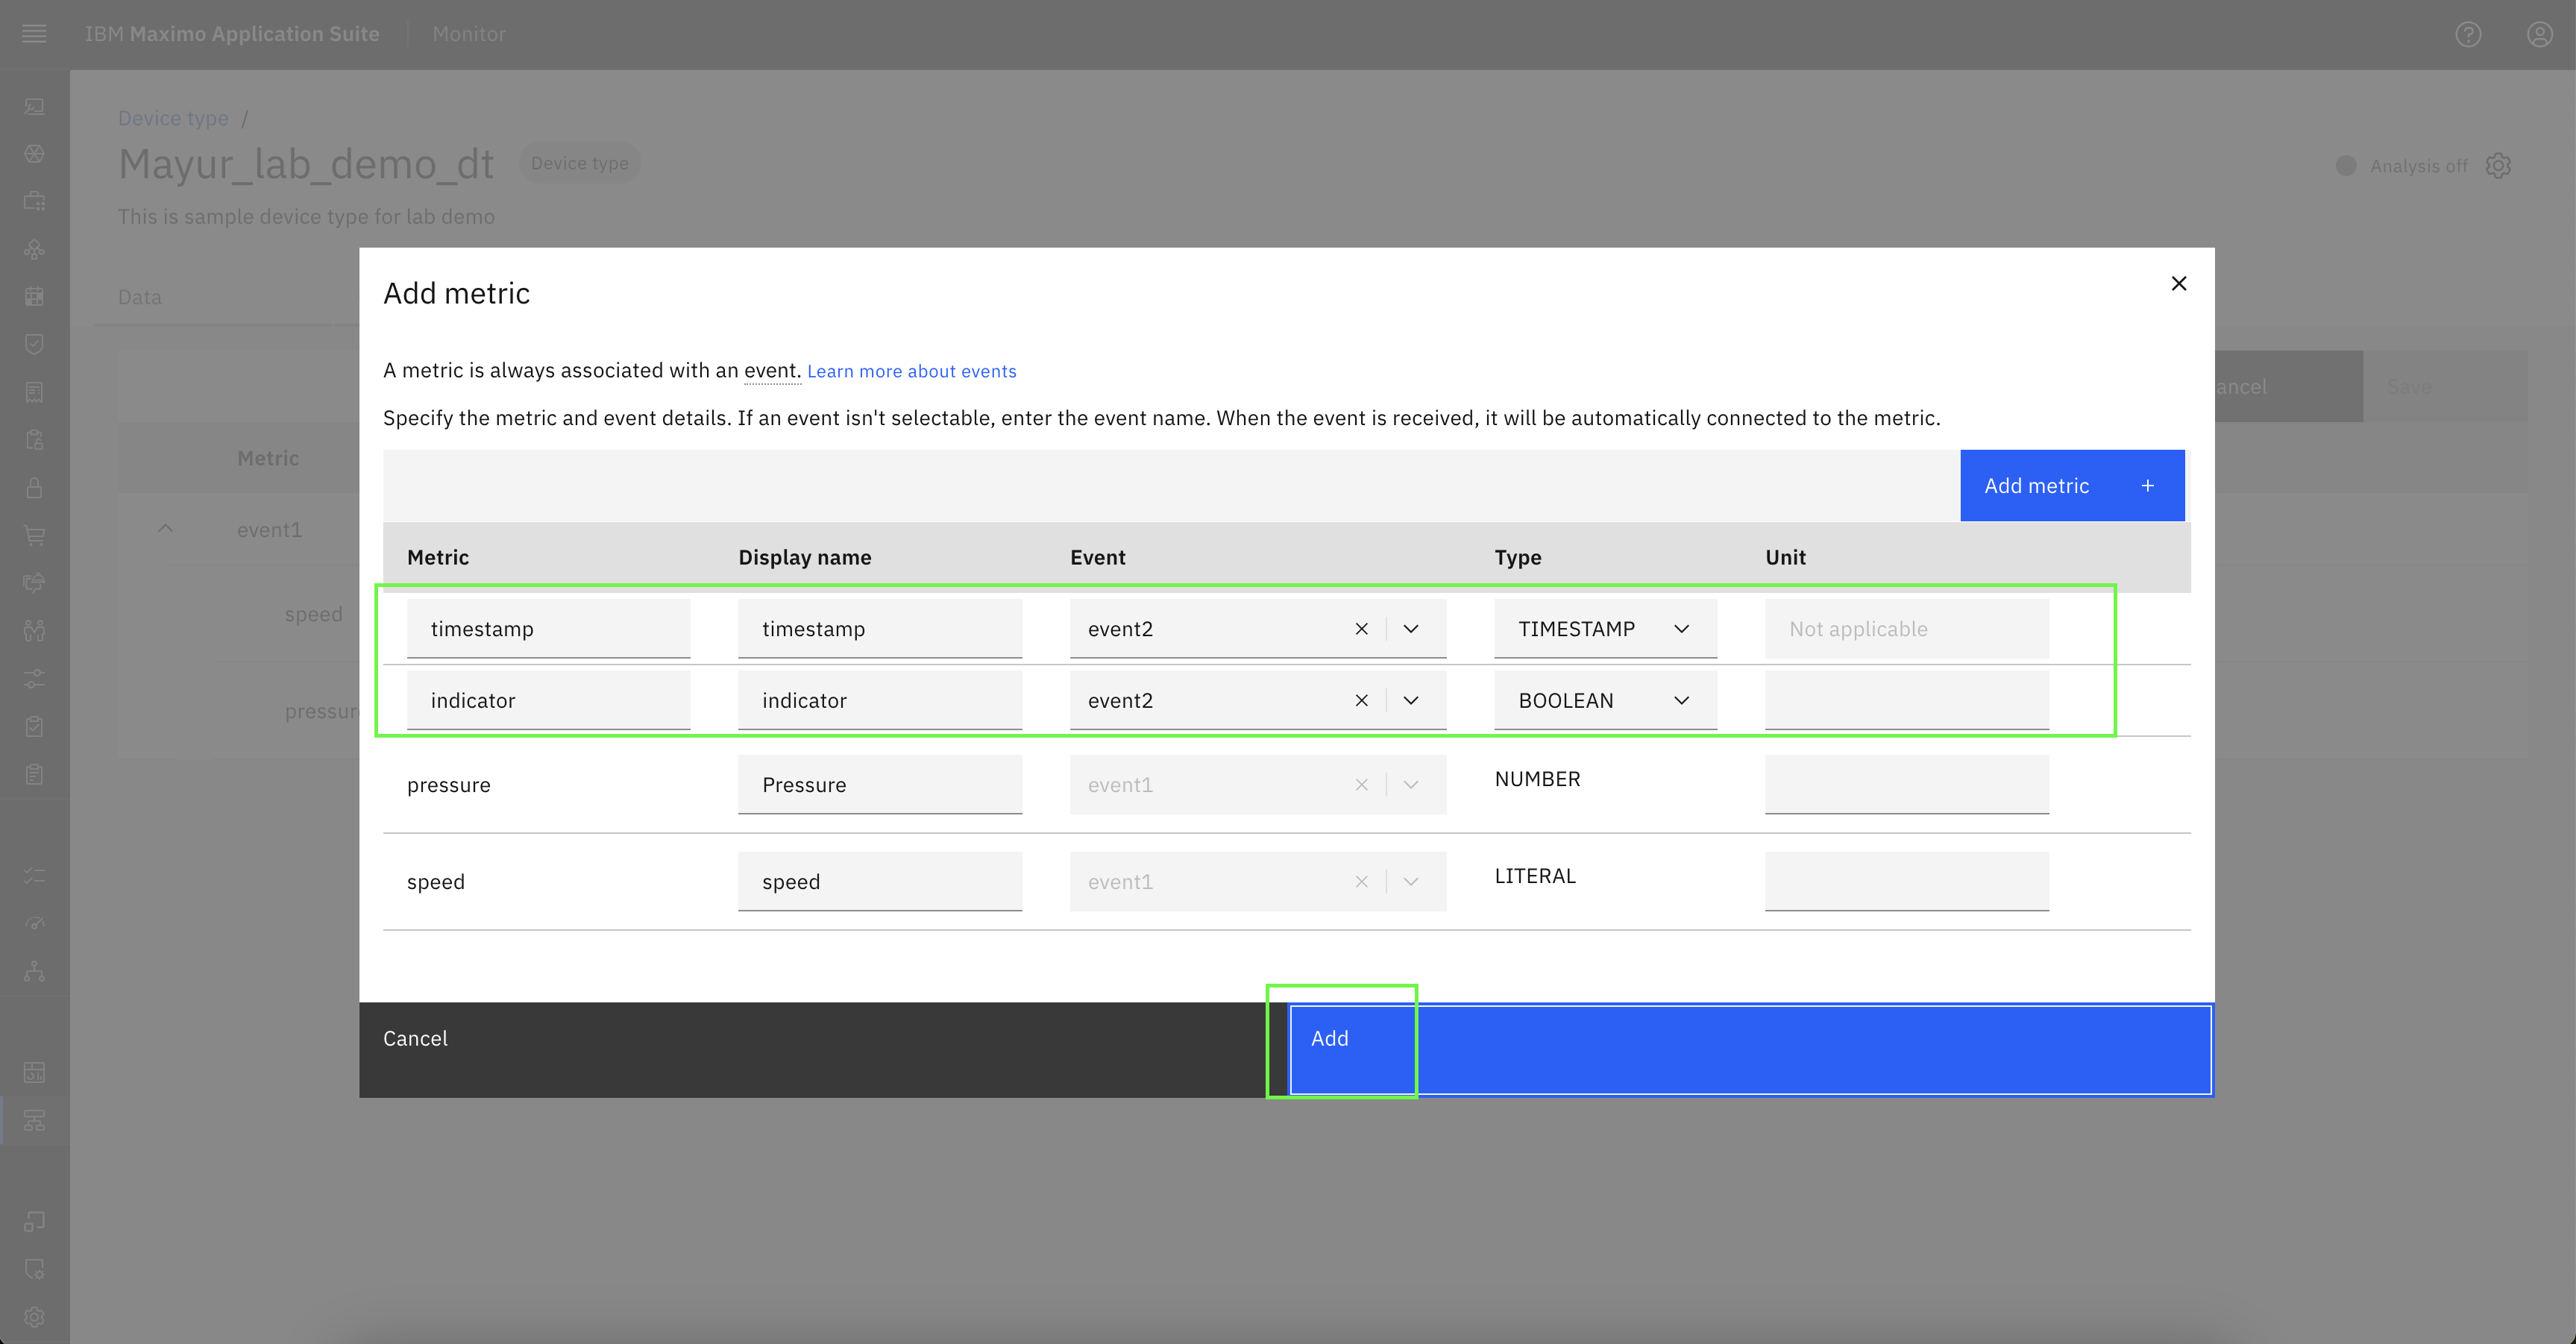
Task: Click the Monitor application name in header
Action: 469,34
